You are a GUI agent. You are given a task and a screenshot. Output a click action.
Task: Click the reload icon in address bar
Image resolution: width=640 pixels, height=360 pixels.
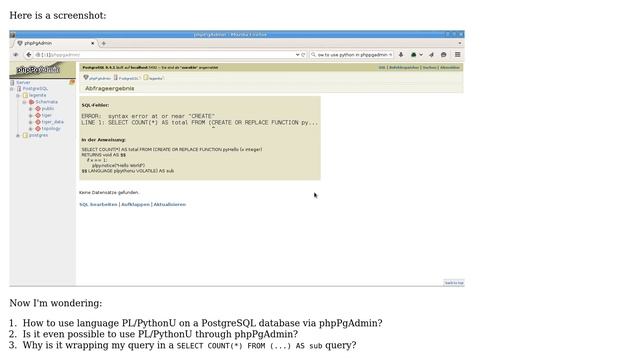click(303, 55)
